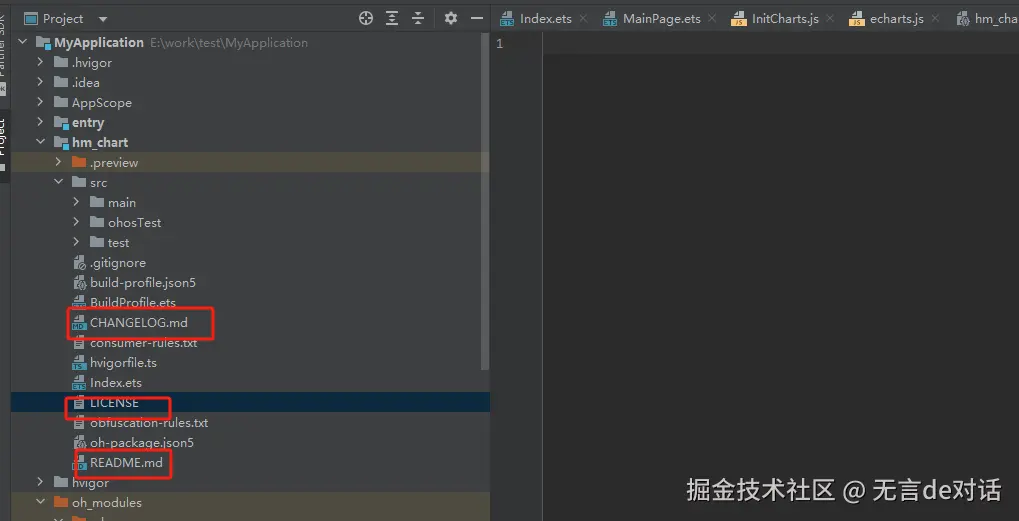Click the entry module folder icon
This screenshot has height=521, width=1019.
pos(61,123)
